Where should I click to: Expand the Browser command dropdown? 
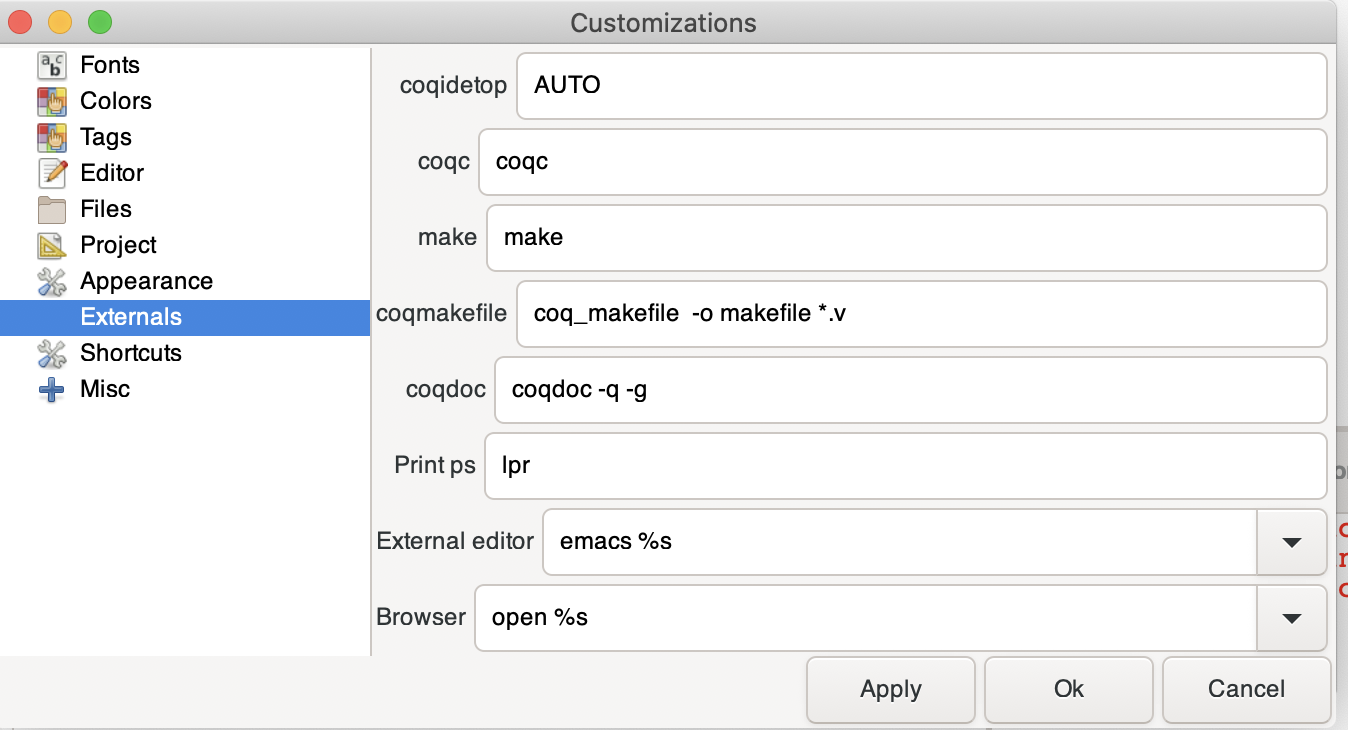point(1291,617)
